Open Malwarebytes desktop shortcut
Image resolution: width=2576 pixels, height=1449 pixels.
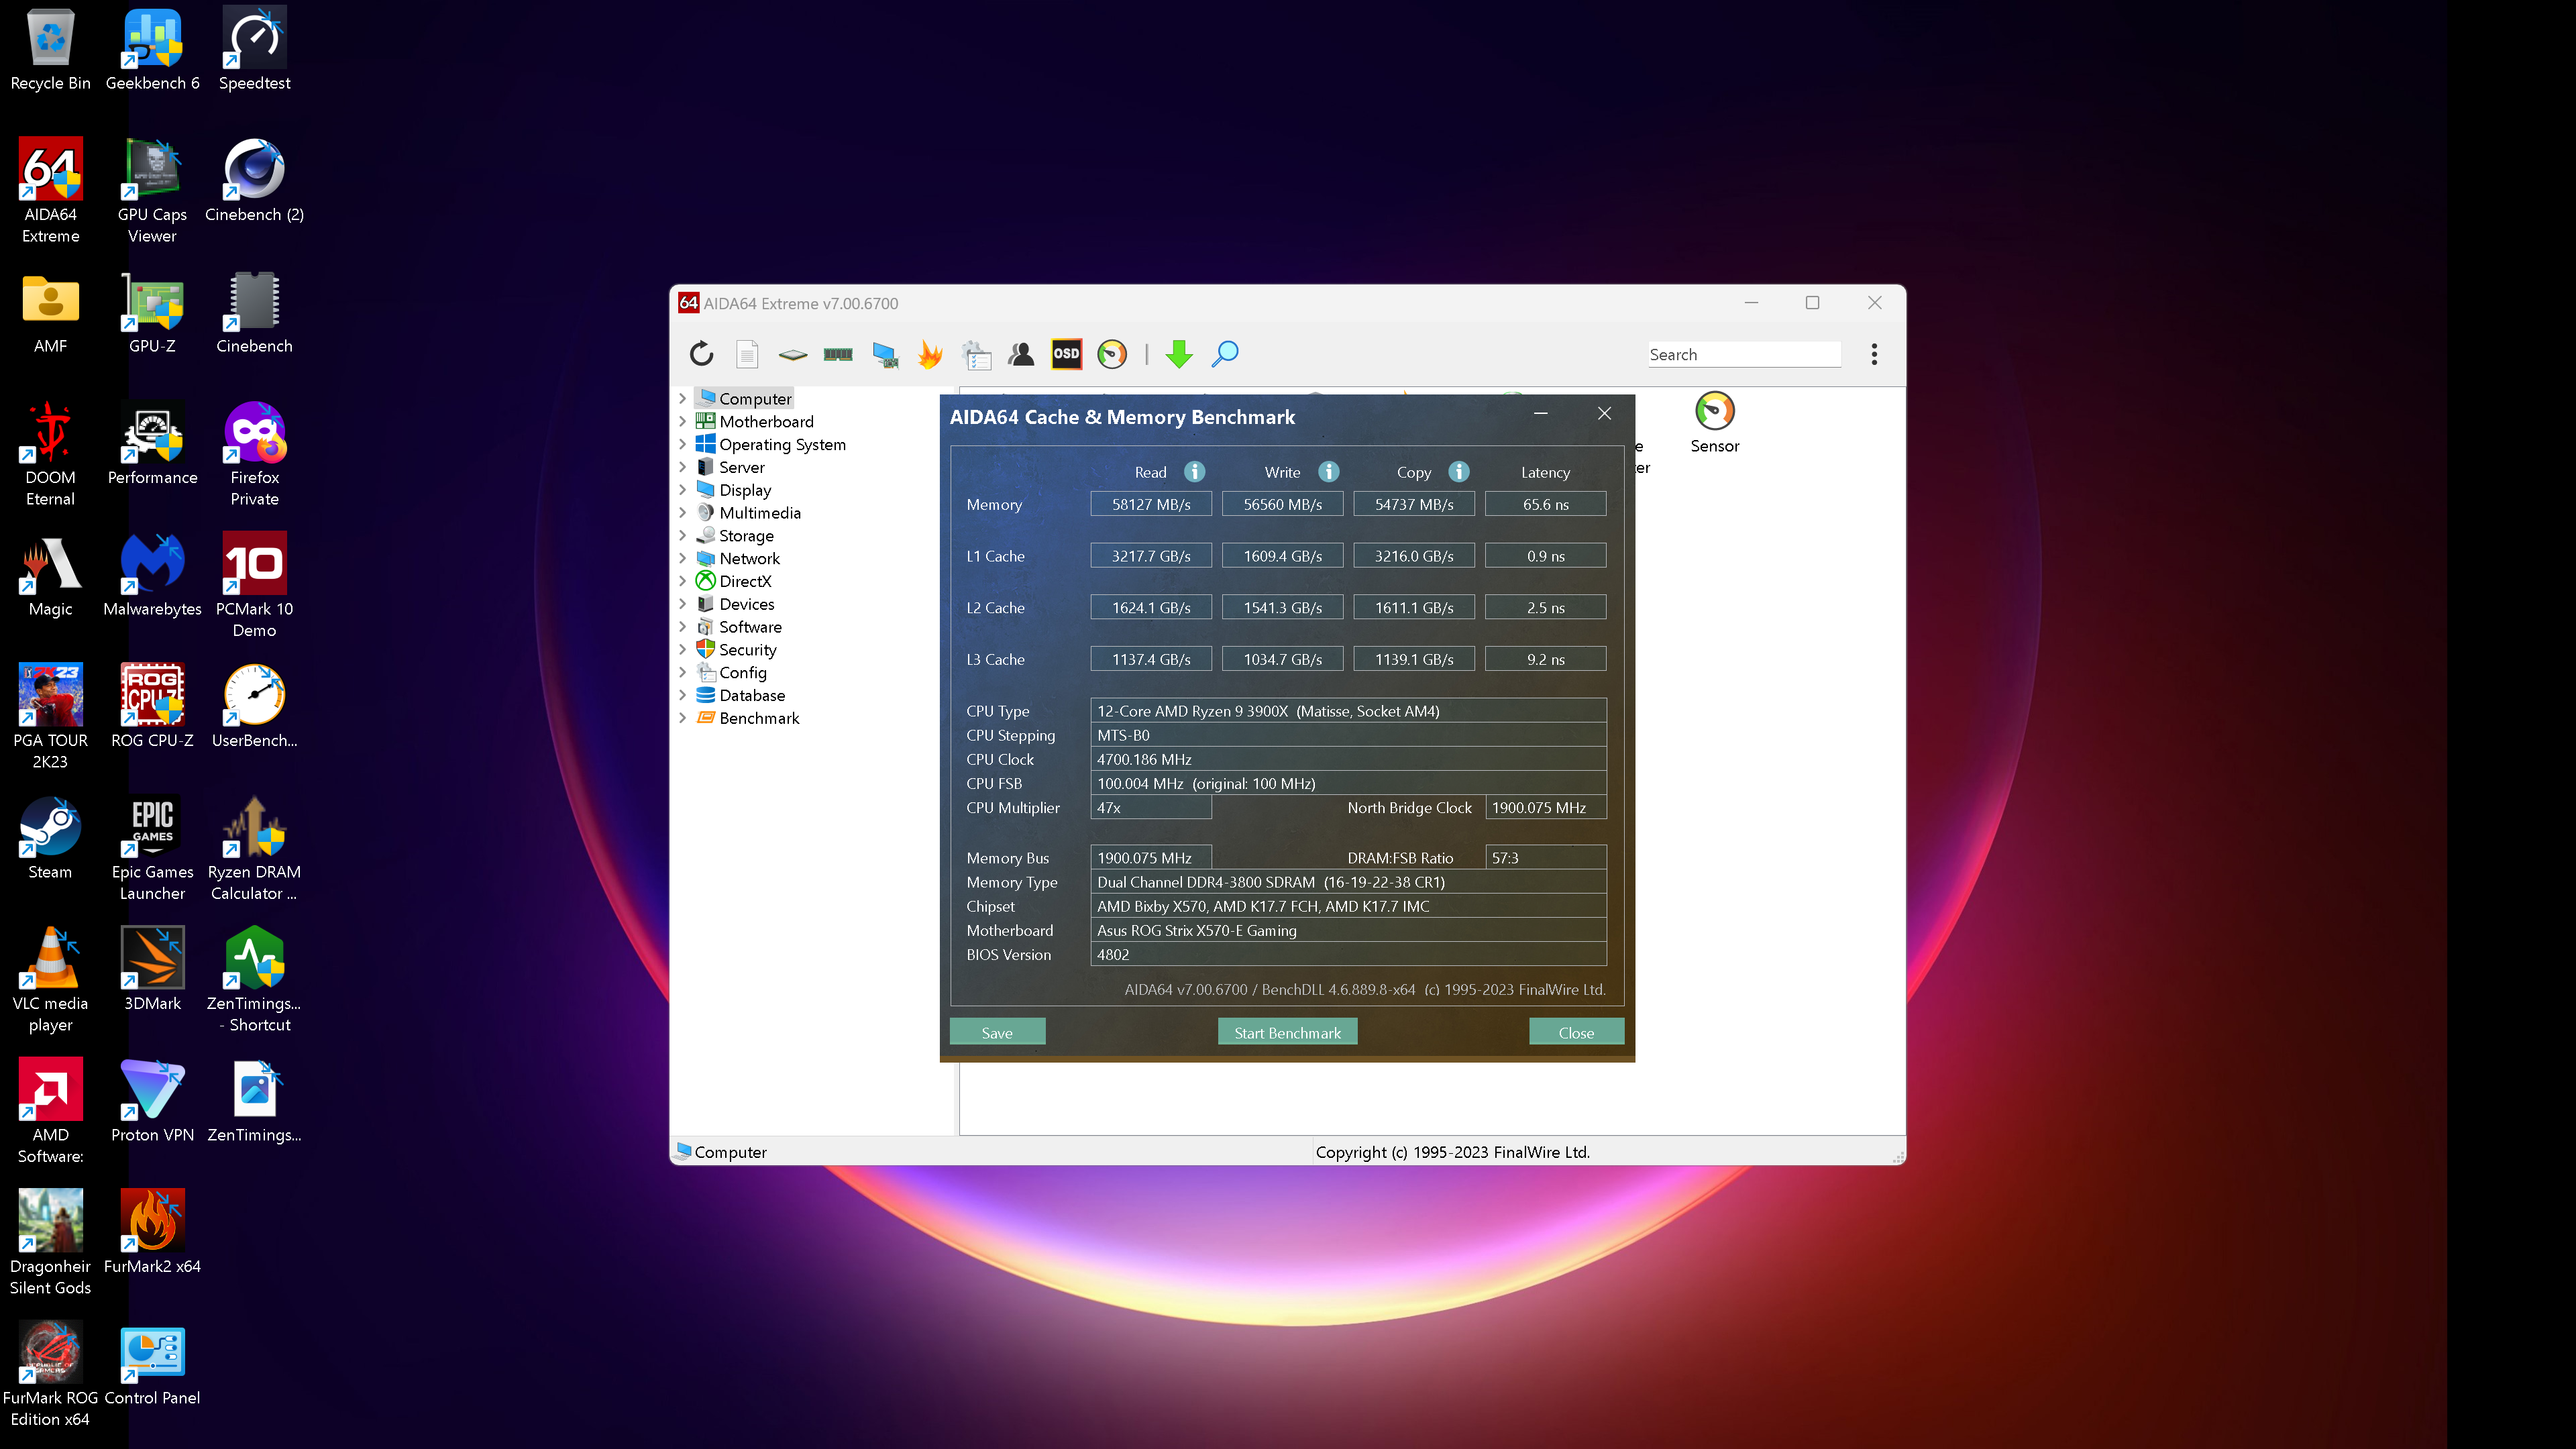pos(152,576)
